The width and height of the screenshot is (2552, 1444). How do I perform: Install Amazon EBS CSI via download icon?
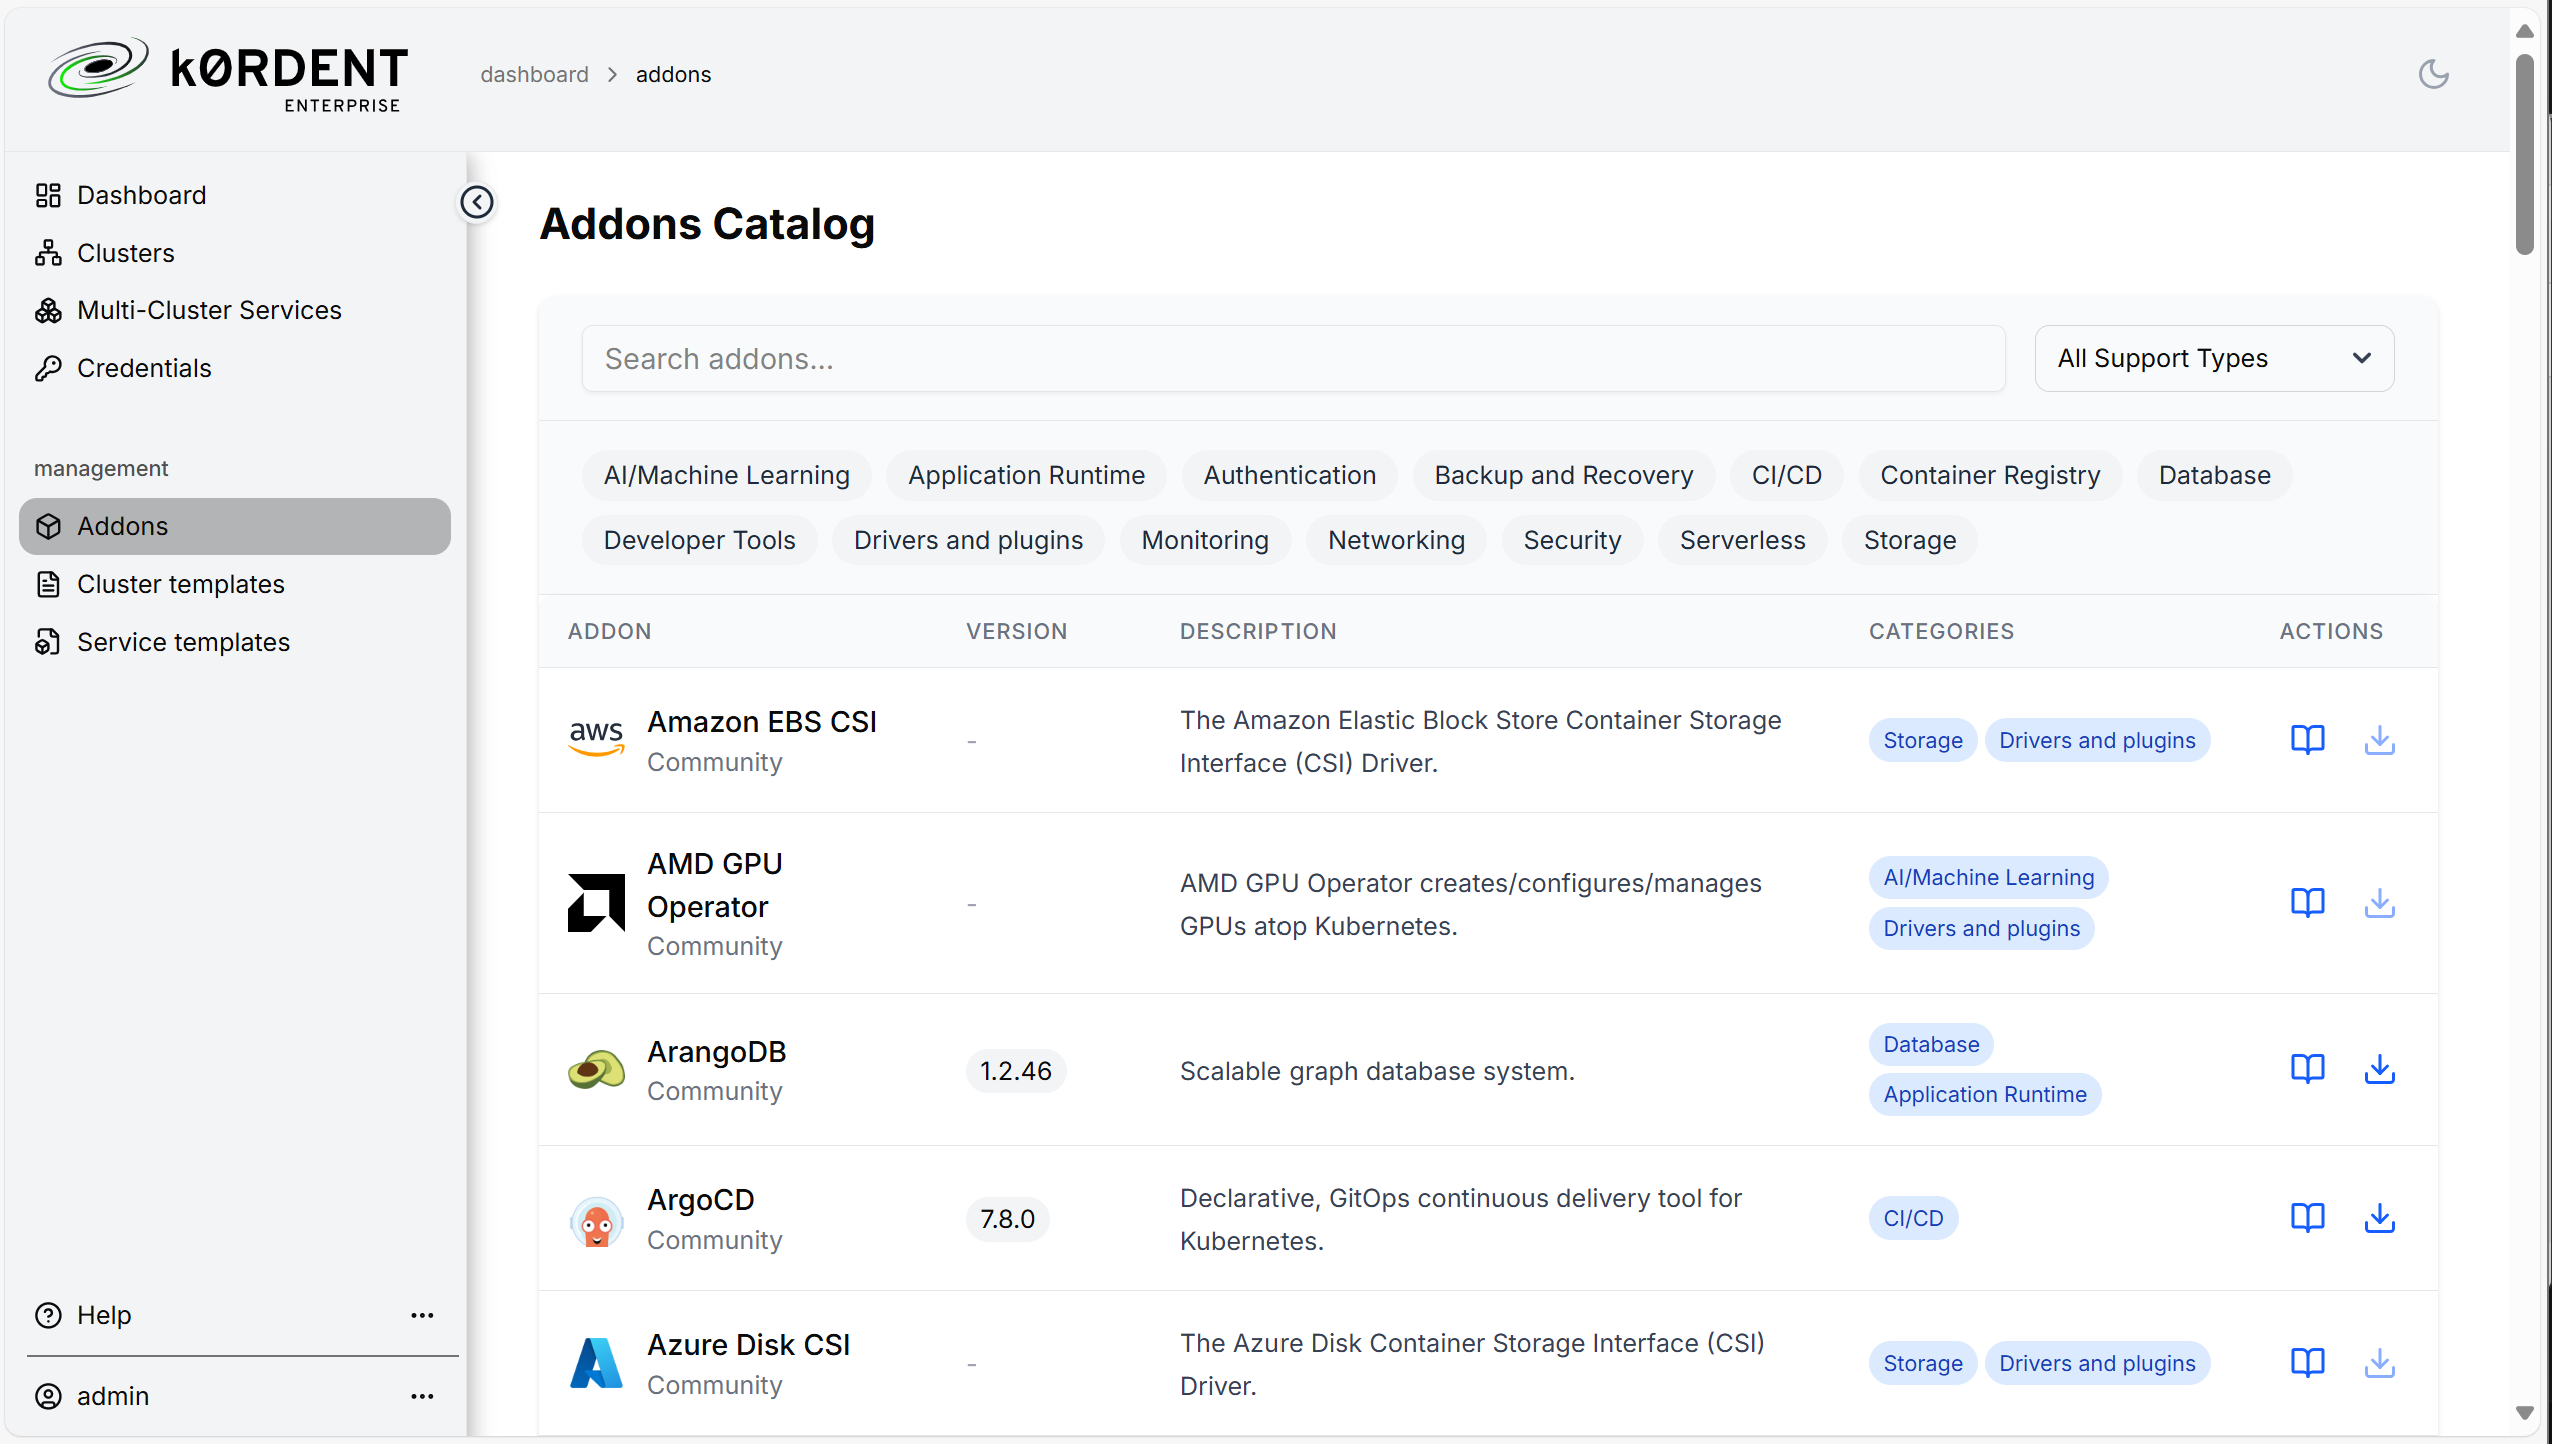(2379, 740)
